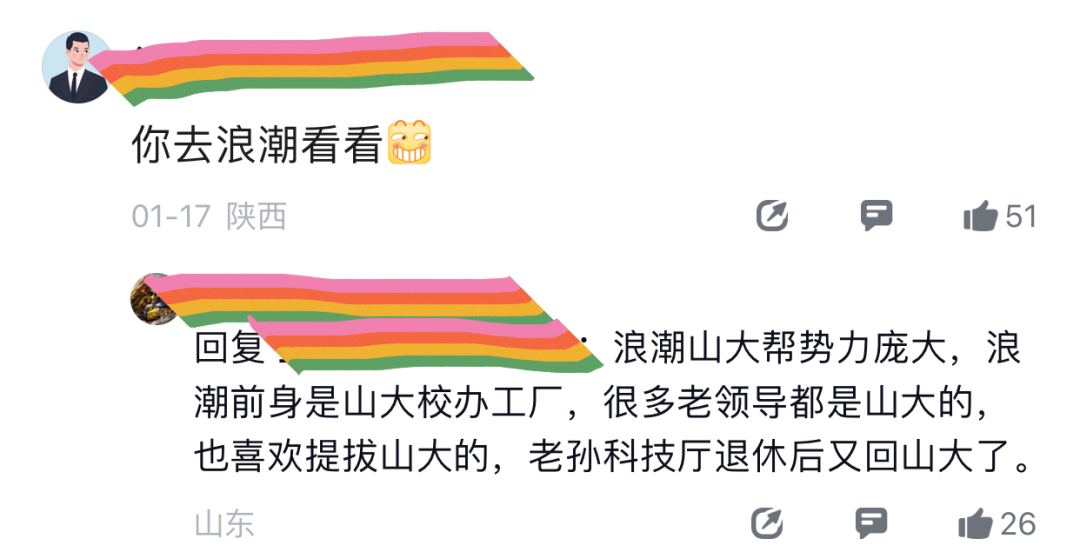1080x552 pixels.
Task: Open the suit-wearing commenter's avatar
Action: click(x=76, y=67)
